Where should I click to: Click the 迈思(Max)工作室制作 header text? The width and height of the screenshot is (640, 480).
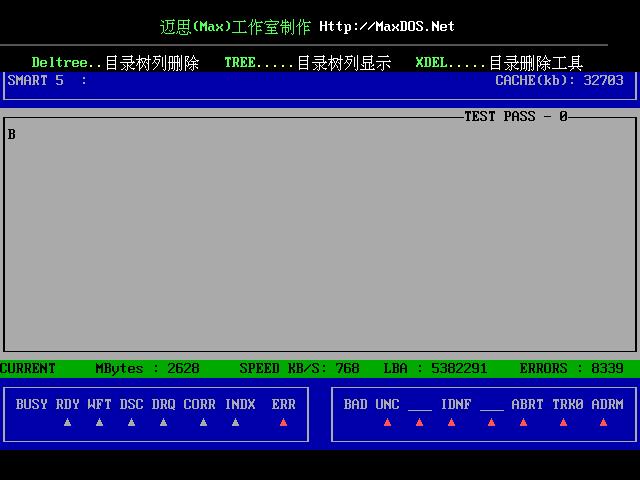(x=235, y=27)
